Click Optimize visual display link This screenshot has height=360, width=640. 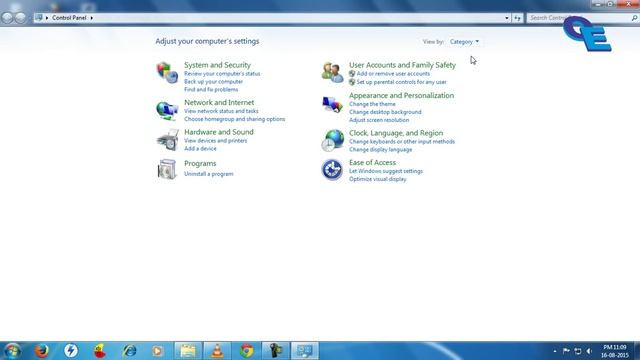378,179
